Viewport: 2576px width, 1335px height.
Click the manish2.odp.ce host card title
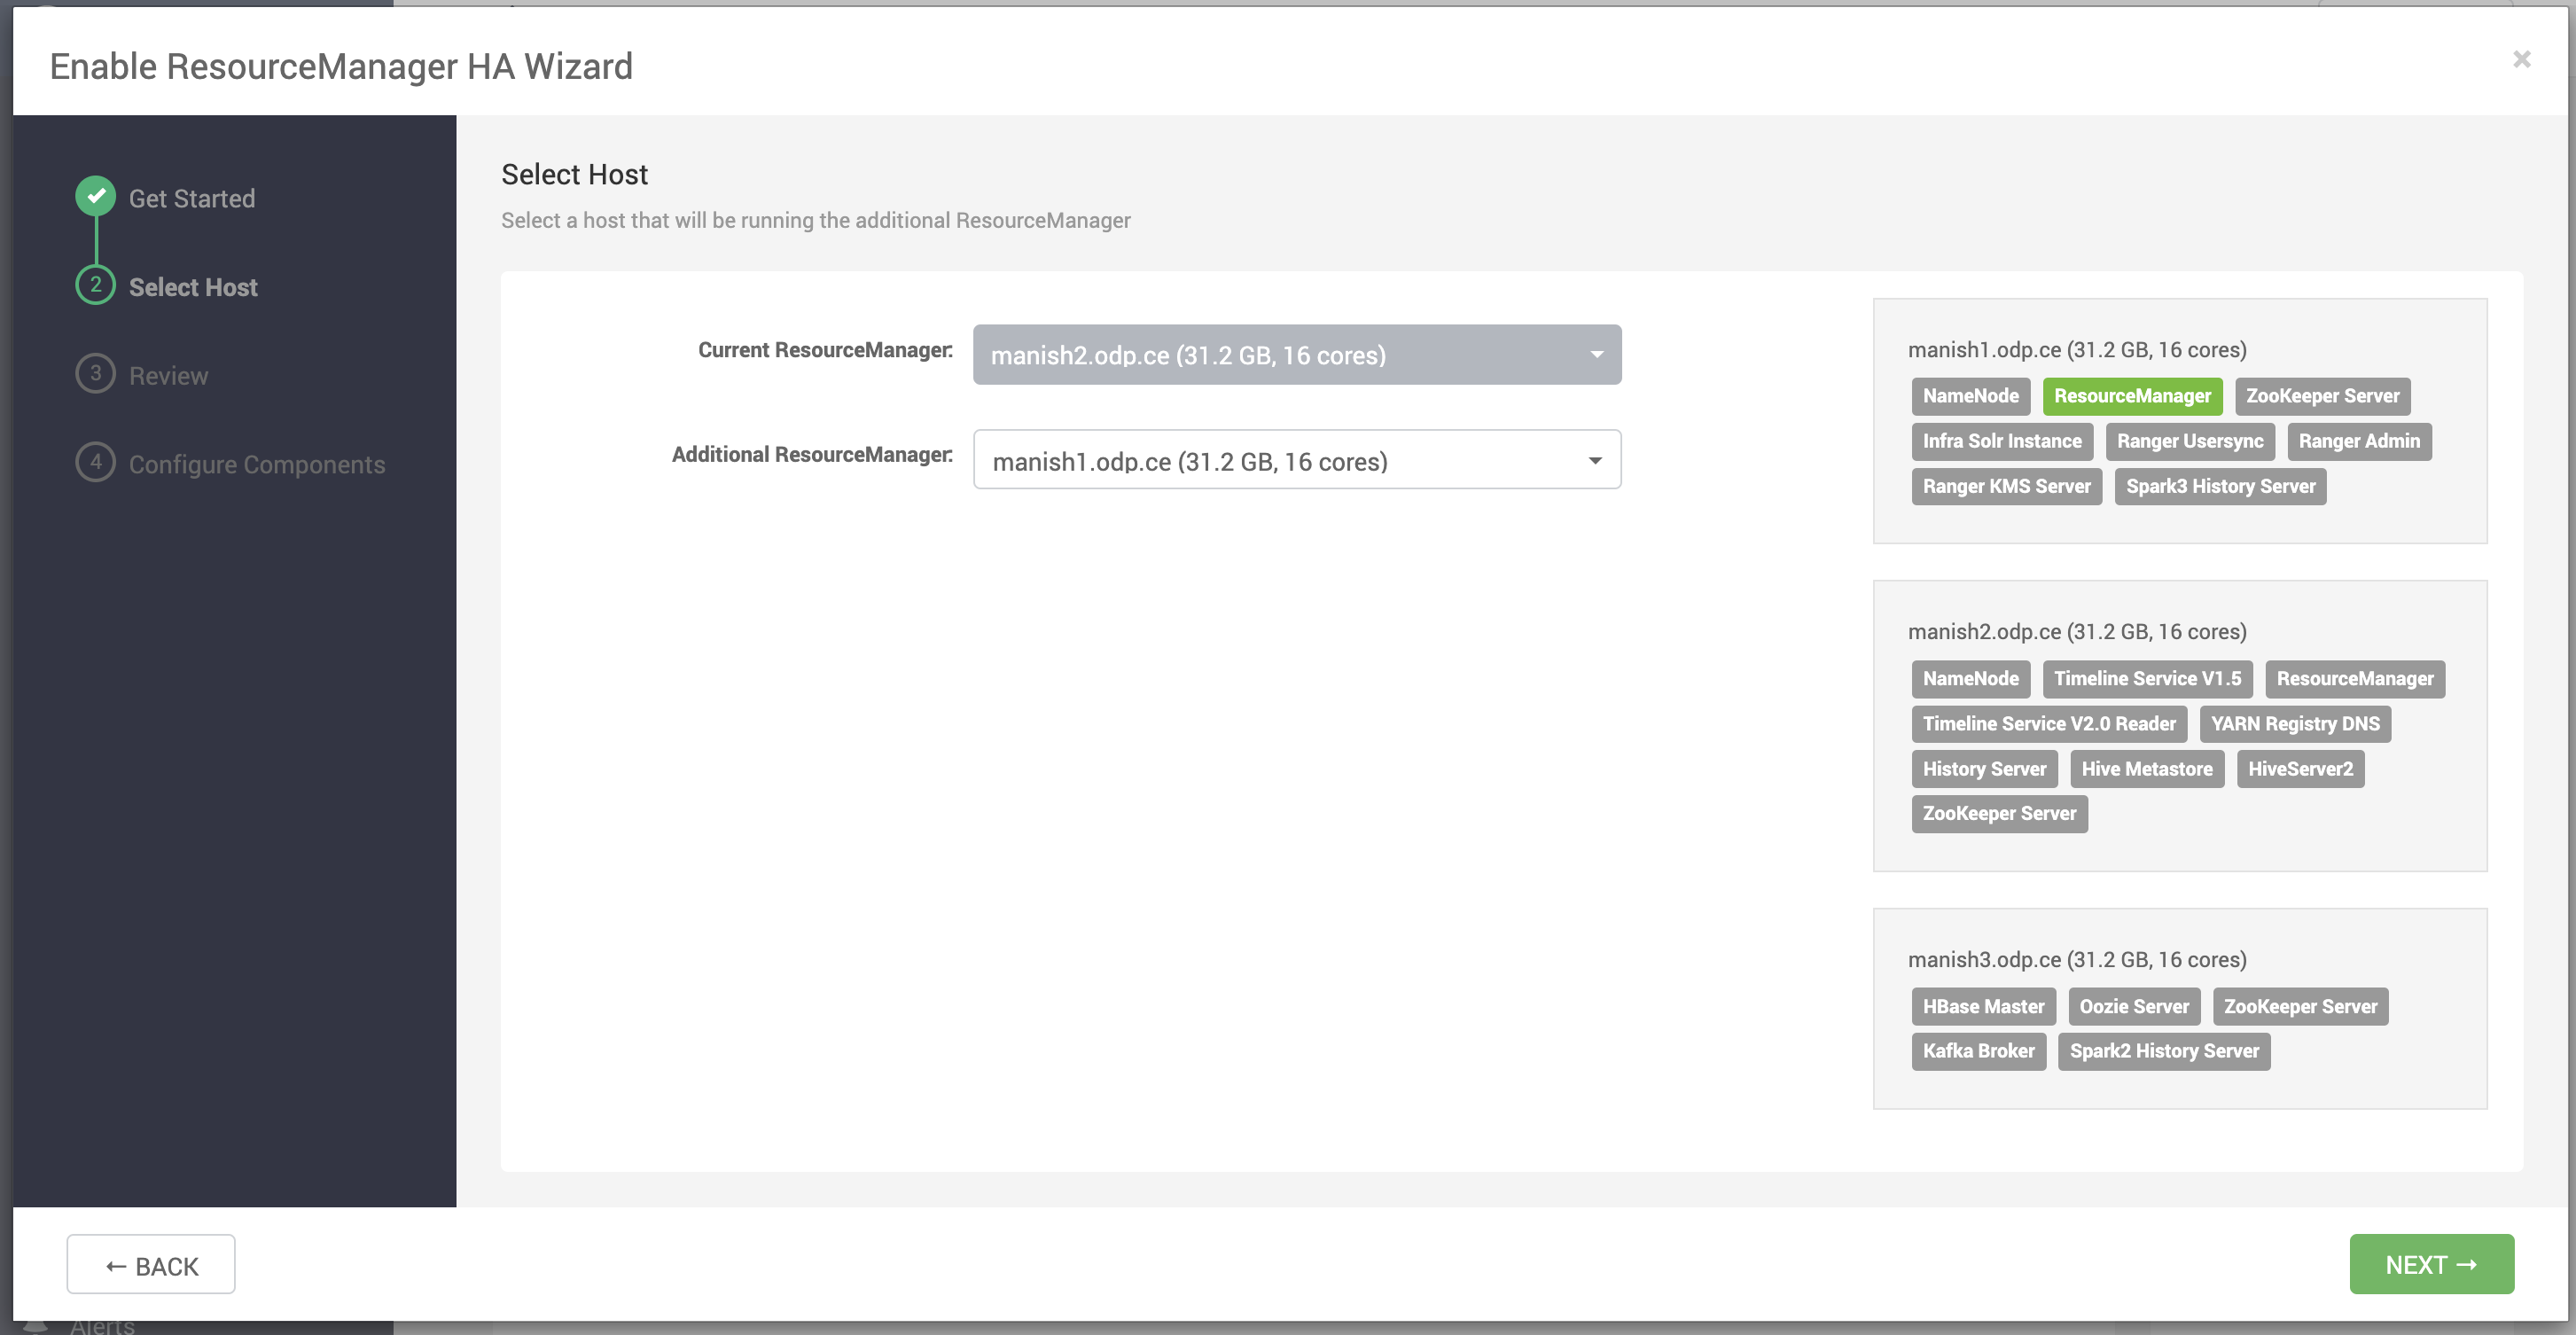coord(2077,632)
